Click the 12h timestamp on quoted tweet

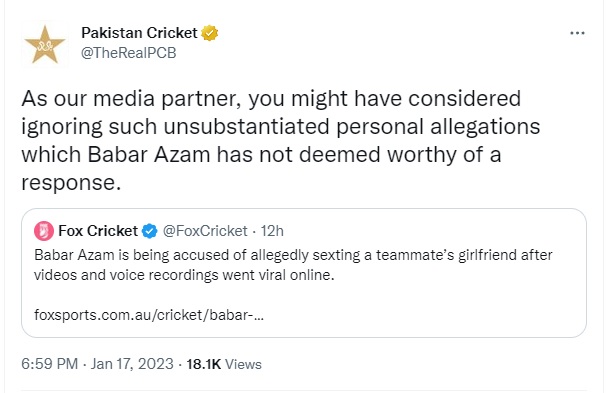tap(272, 231)
